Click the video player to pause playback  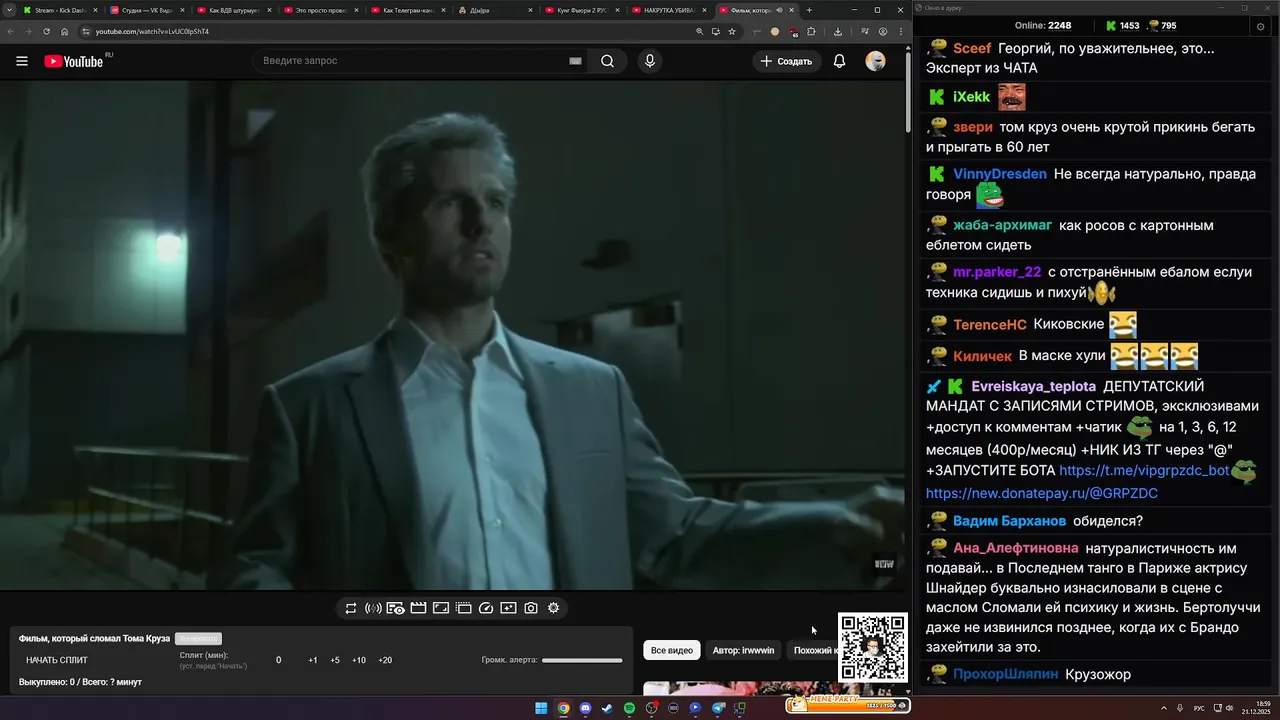pos(452,335)
